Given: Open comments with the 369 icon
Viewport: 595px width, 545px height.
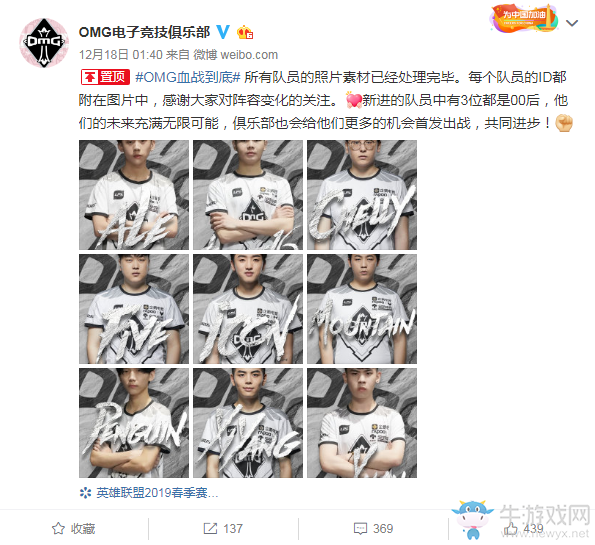Looking at the screenshot, I should (373, 528).
